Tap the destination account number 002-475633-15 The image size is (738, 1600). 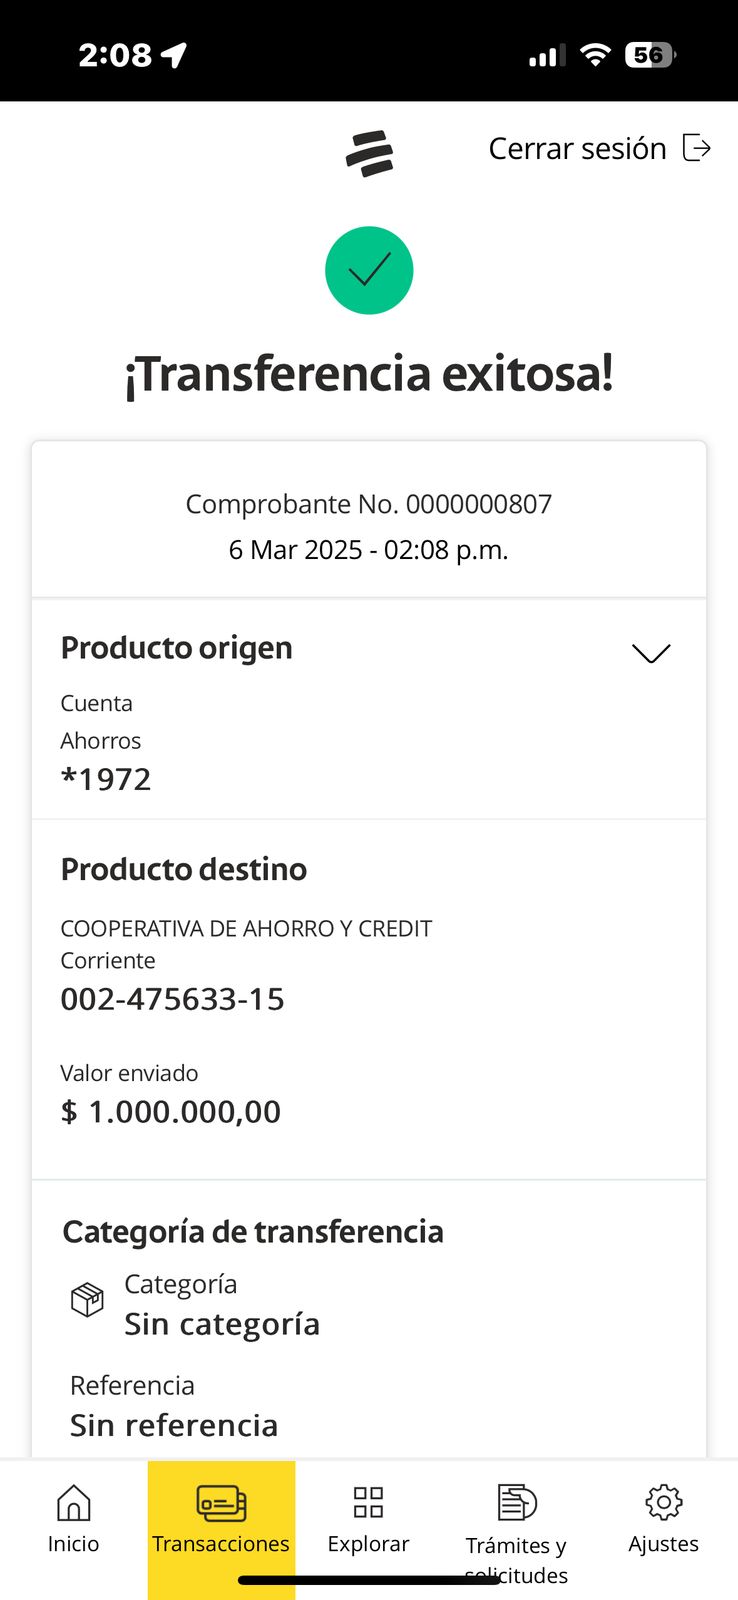click(x=172, y=999)
